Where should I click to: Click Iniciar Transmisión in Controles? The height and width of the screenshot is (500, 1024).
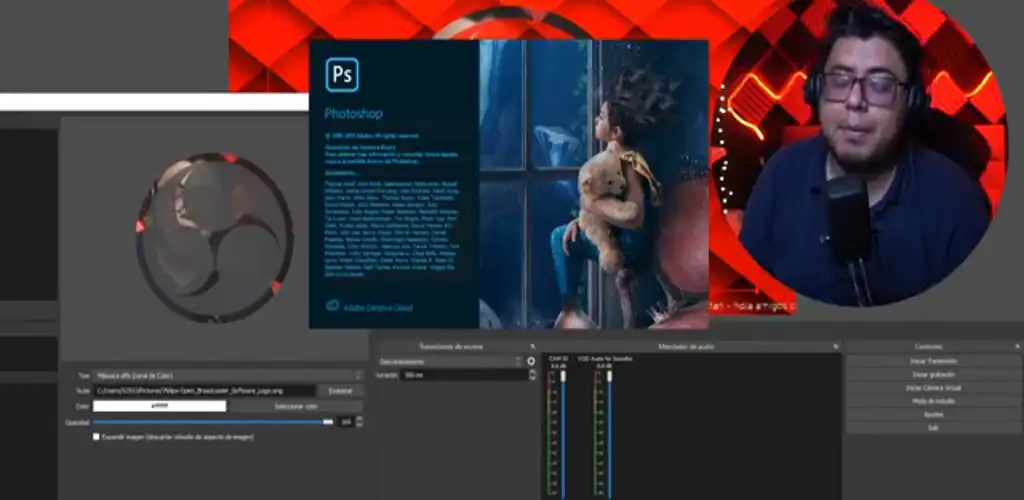click(934, 361)
